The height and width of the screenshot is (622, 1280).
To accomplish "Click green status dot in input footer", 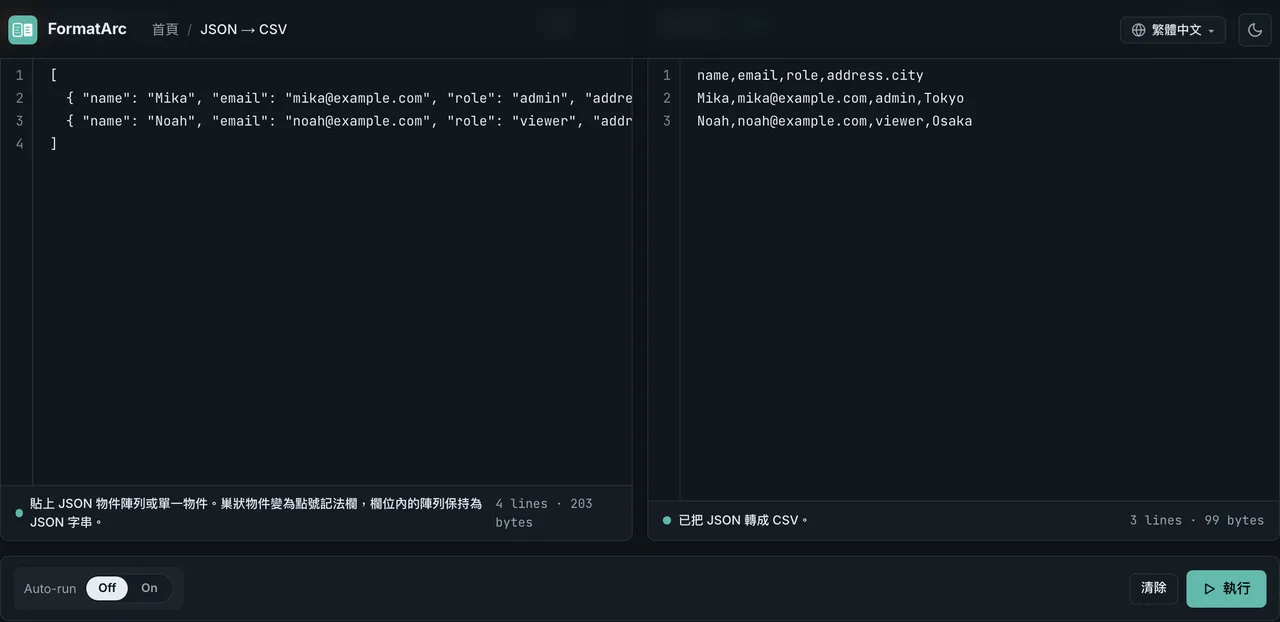I will point(19,513).
